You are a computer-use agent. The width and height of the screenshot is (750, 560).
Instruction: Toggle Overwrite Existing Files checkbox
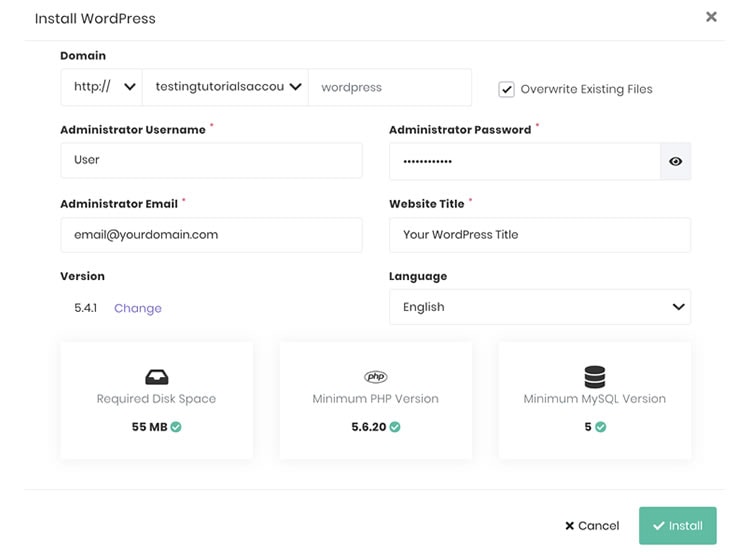tap(506, 89)
